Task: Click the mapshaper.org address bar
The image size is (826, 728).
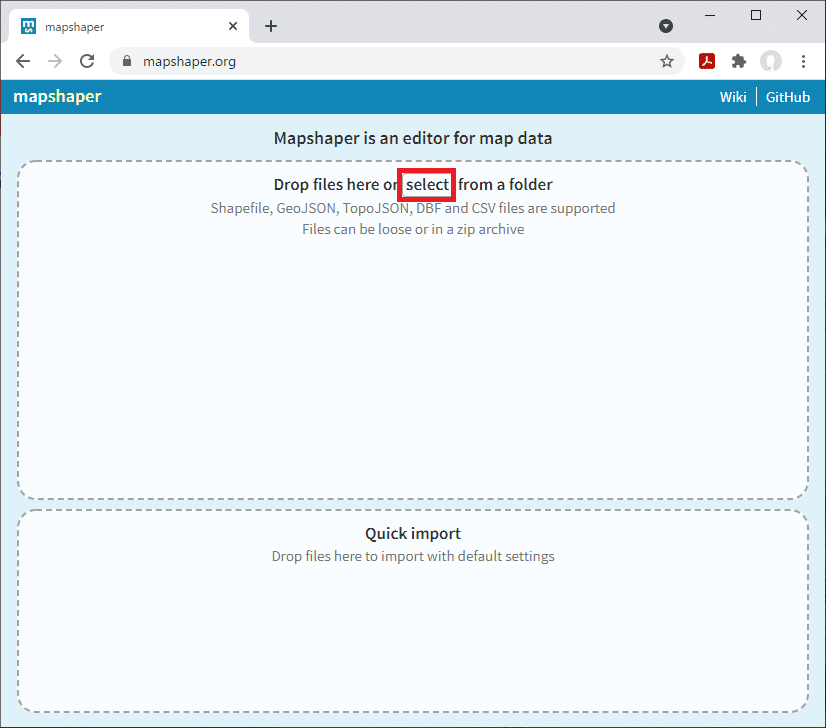Action: point(397,62)
